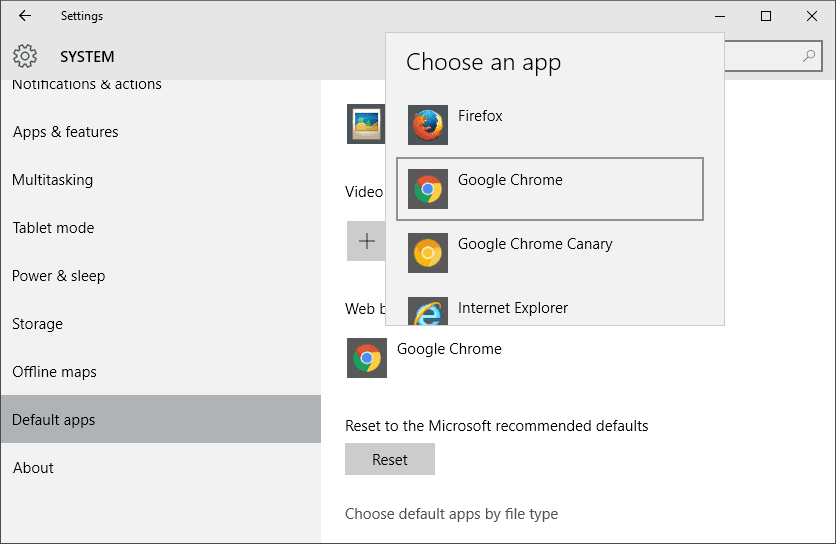Image resolution: width=836 pixels, height=544 pixels.
Task: Minimize the Settings window
Action: point(720,16)
